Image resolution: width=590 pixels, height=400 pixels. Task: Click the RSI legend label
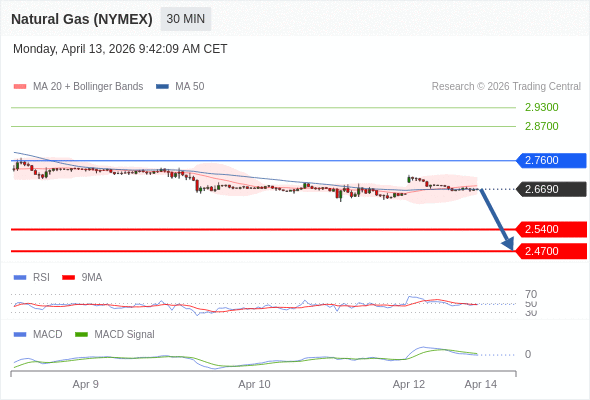click(x=41, y=278)
